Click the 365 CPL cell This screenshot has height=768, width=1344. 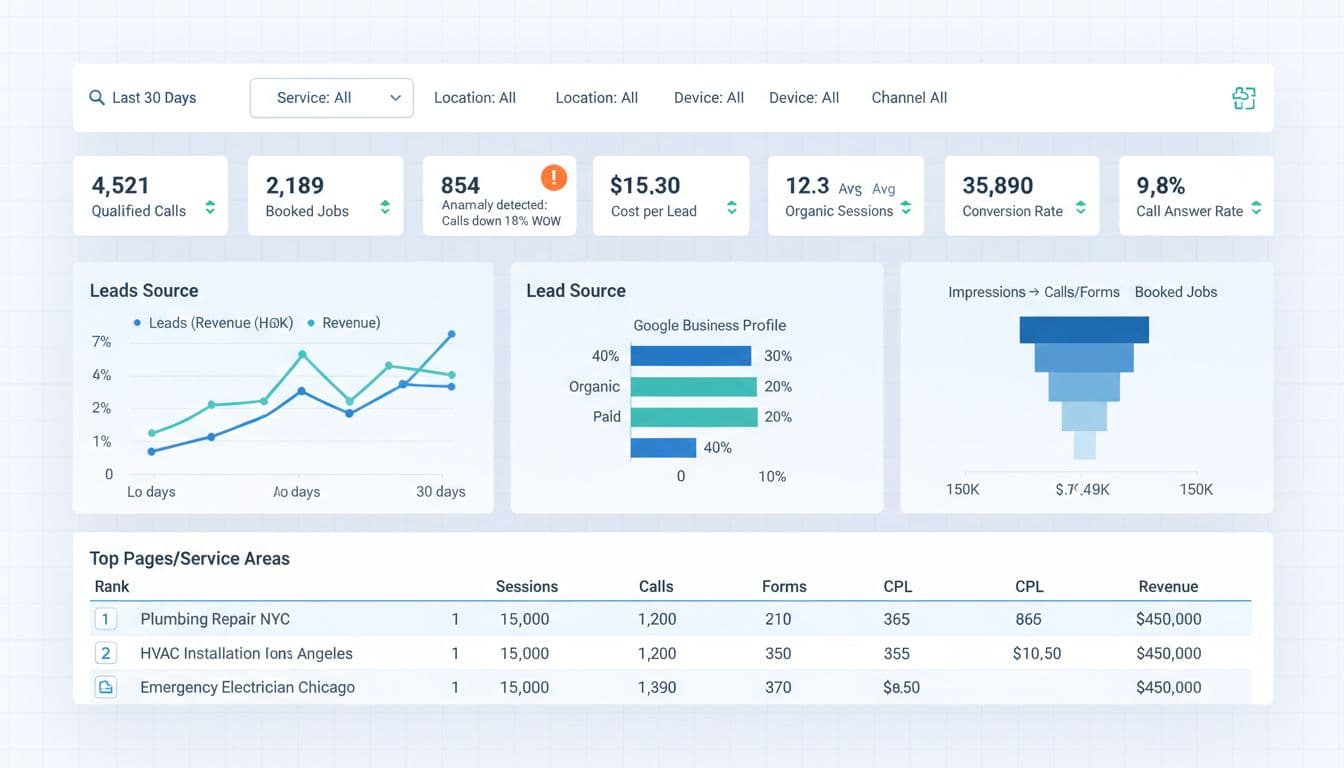click(x=897, y=619)
